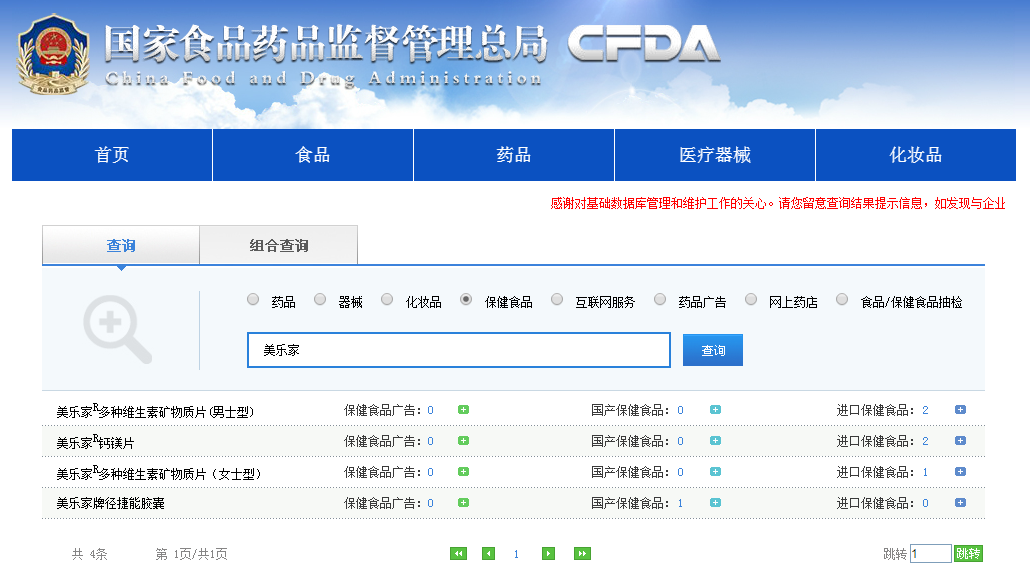Focus the page jump number field
This screenshot has height=581, width=1030.
931,553
